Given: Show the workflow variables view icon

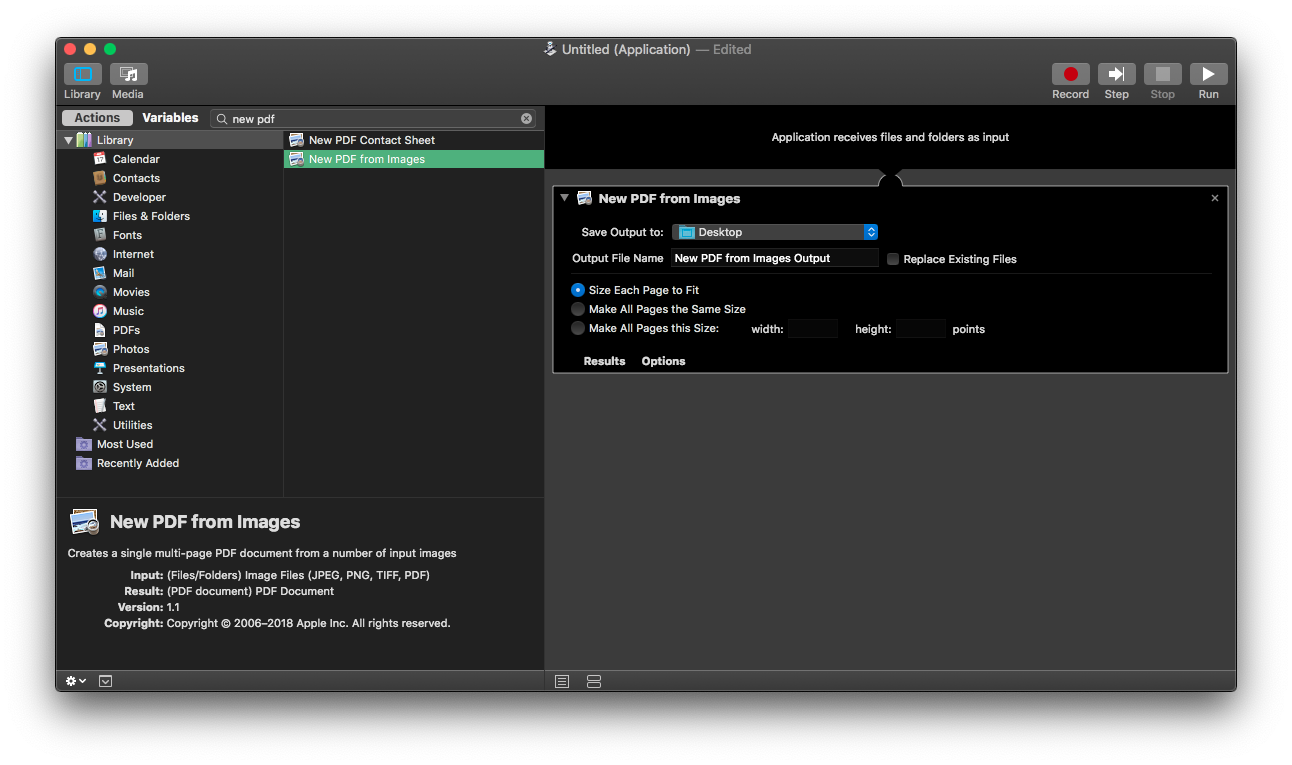Looking at the screenshot, I should click(594, 681).
